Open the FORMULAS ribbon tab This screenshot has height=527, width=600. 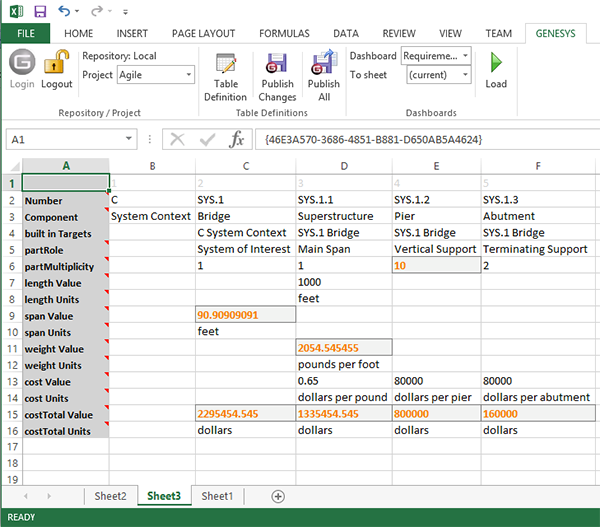pyautogui.click(x=284, y=33)
